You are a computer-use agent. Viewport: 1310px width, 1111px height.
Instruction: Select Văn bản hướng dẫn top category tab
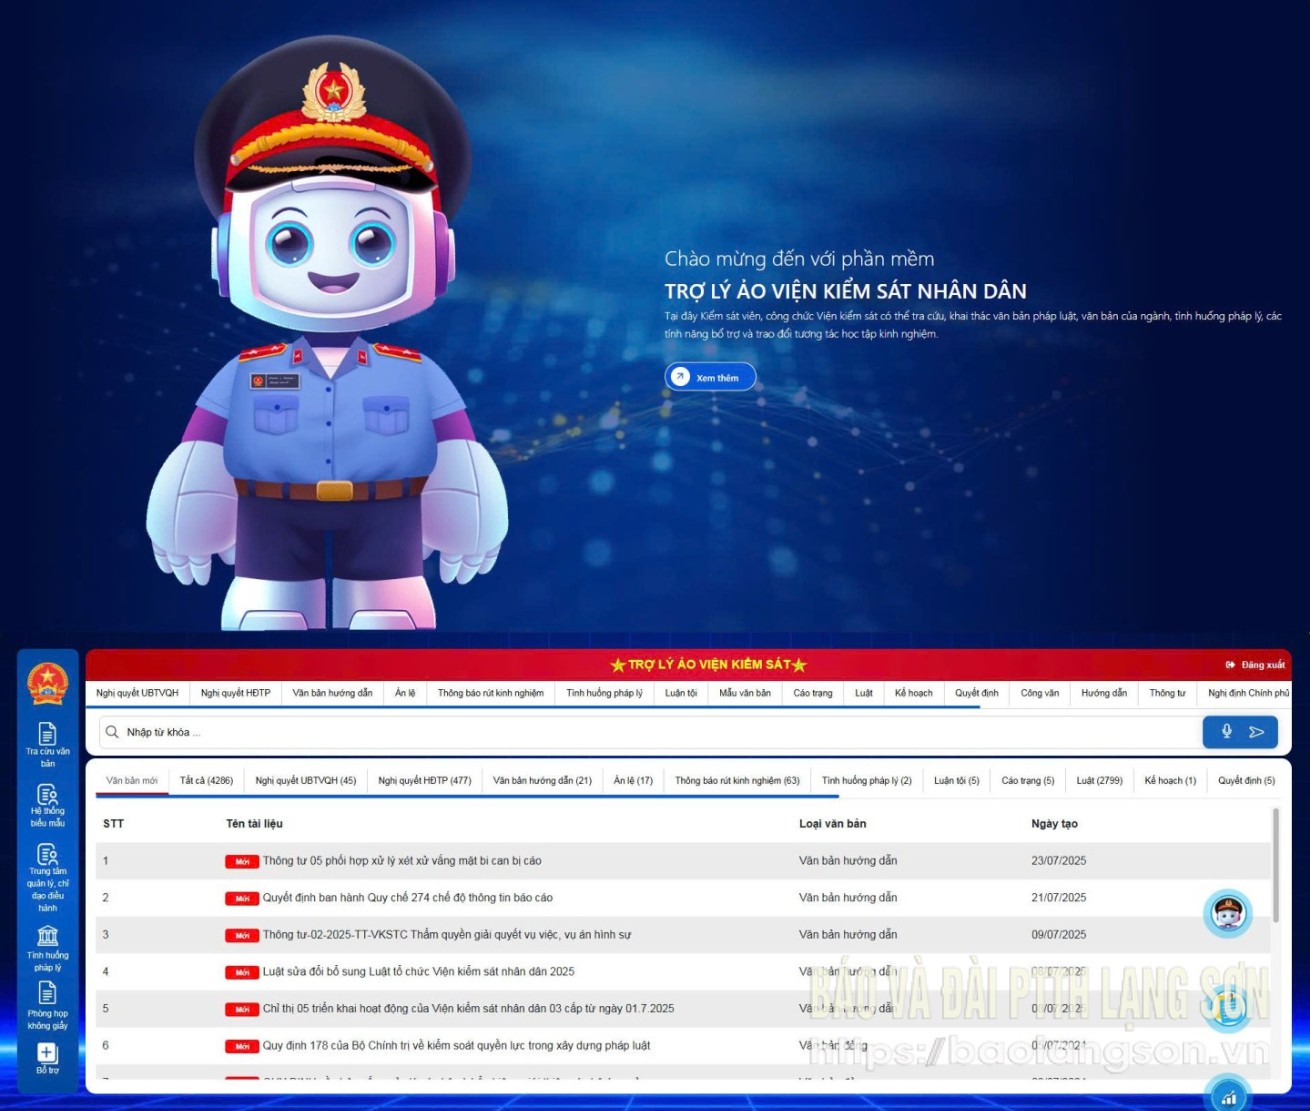pyautogui.click(x=332, y=693)
